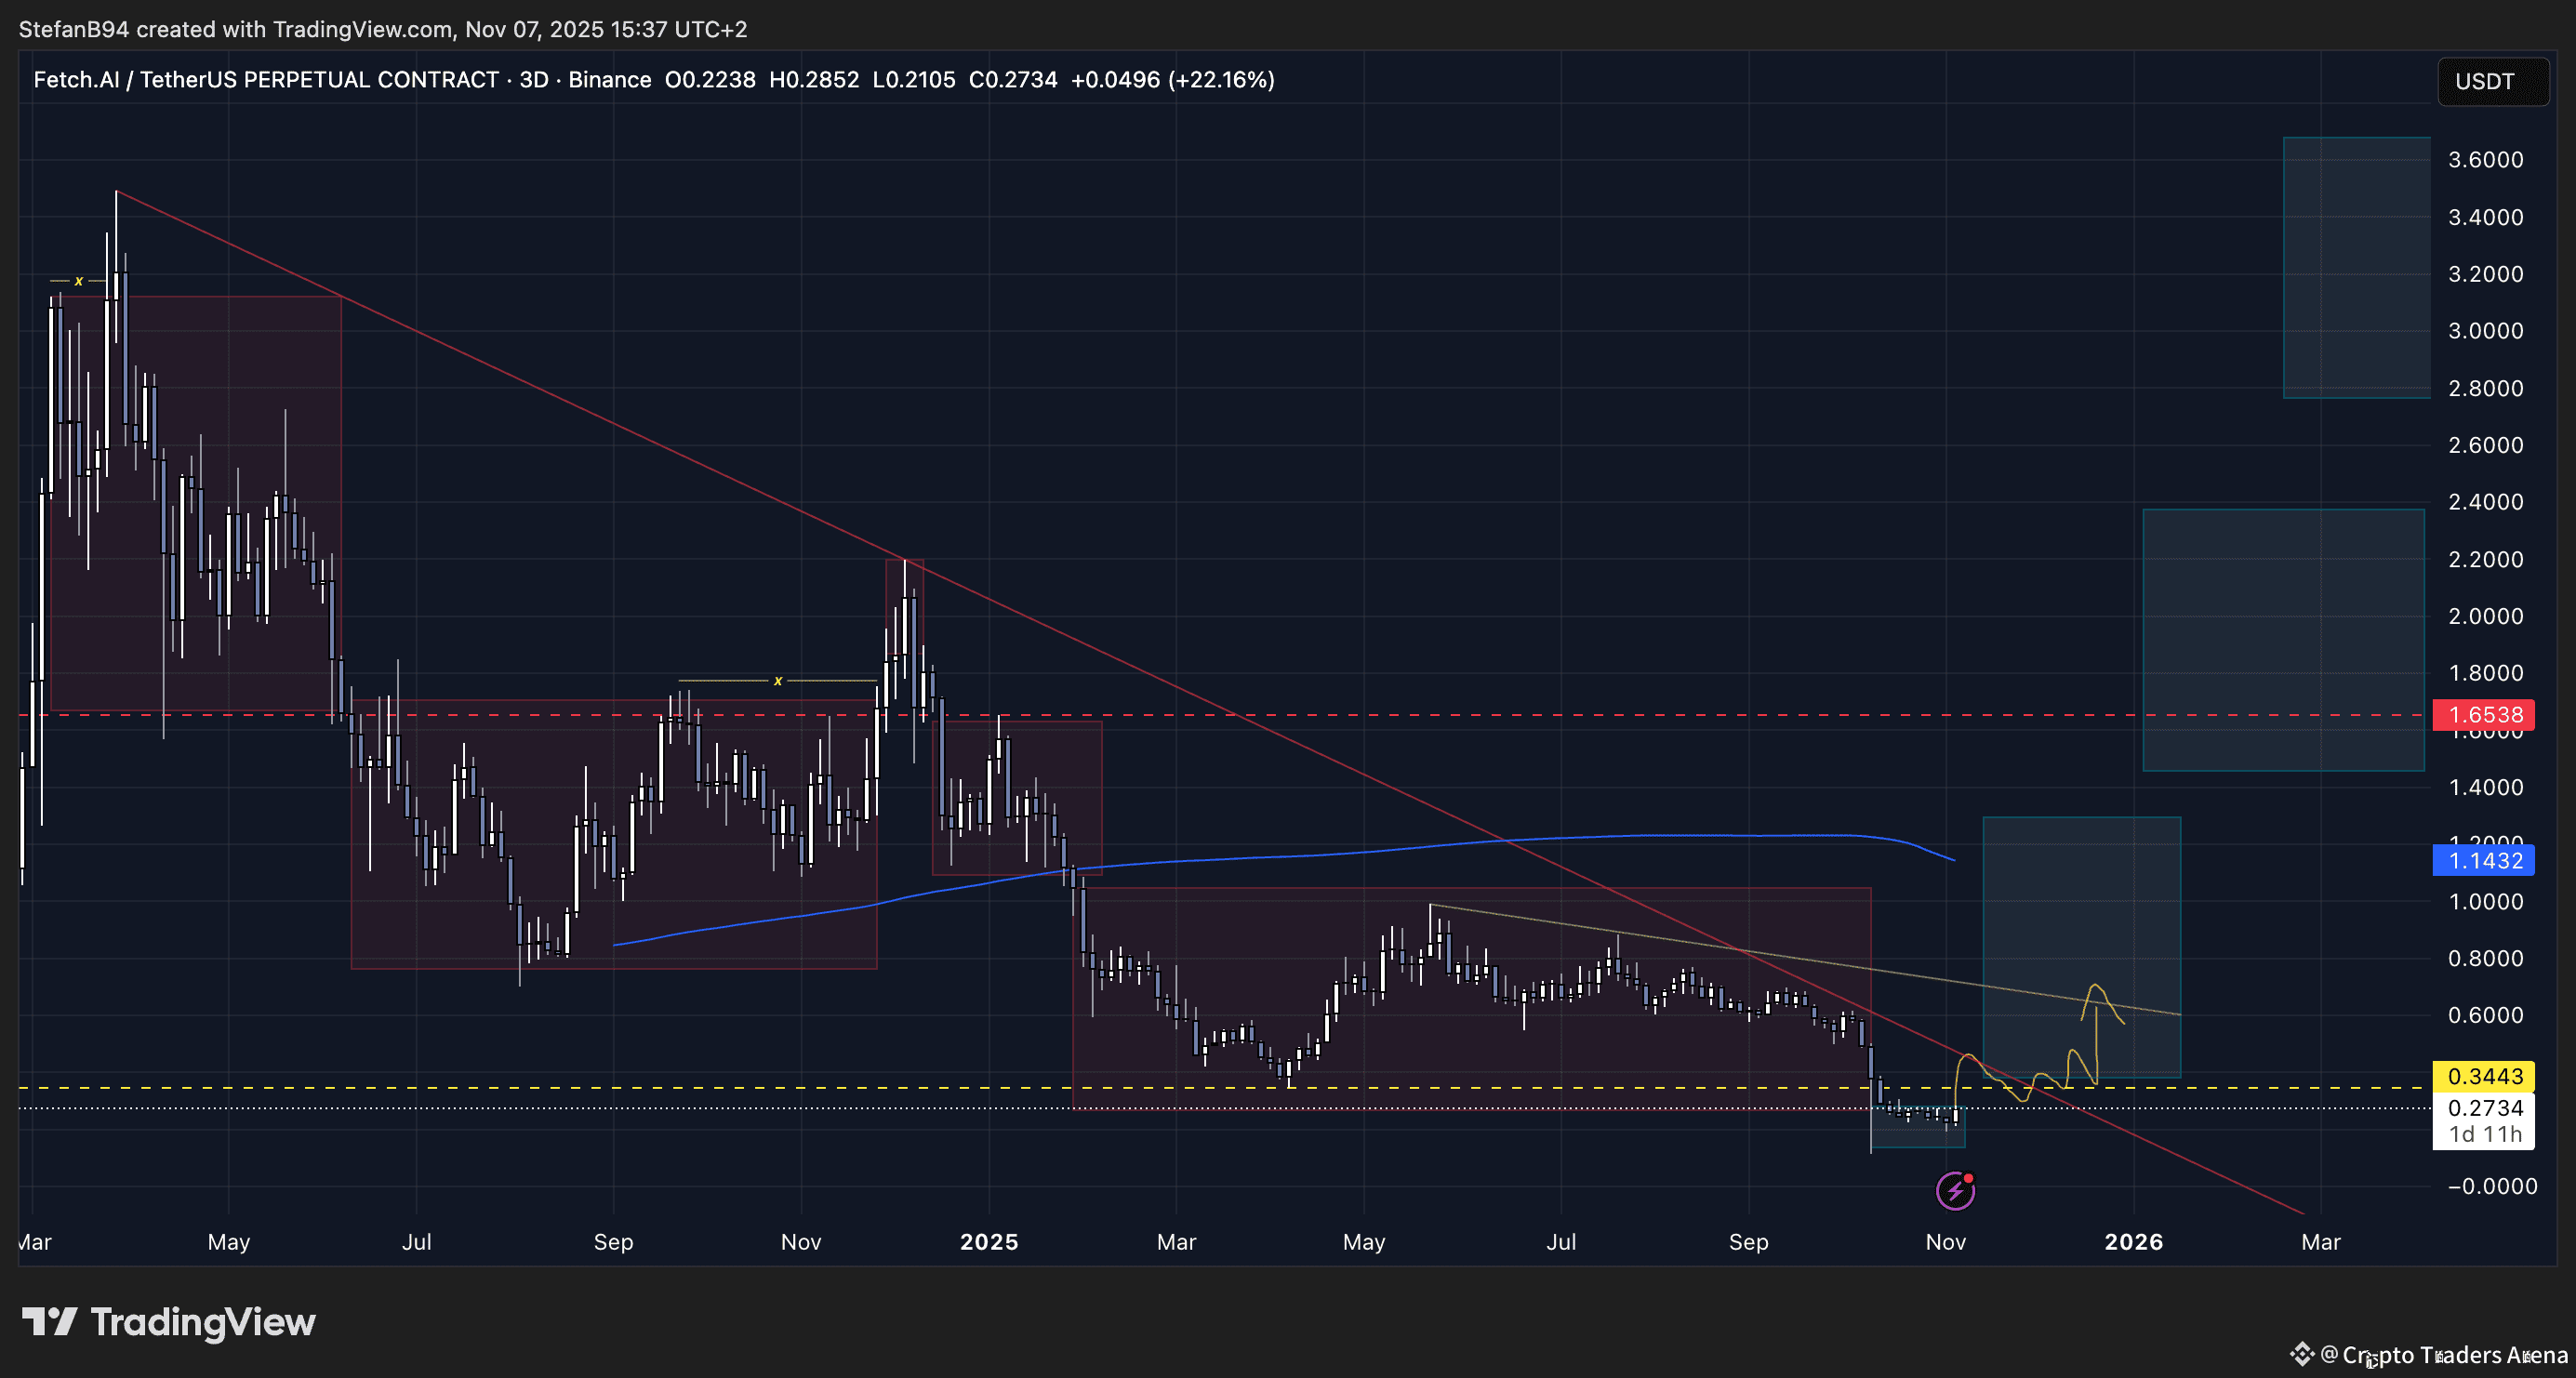Open the USDT currency selector
Image resolution: width=2576 pixels, height=1378 pixels.
pyautogui.click(x=2493, y=81)
